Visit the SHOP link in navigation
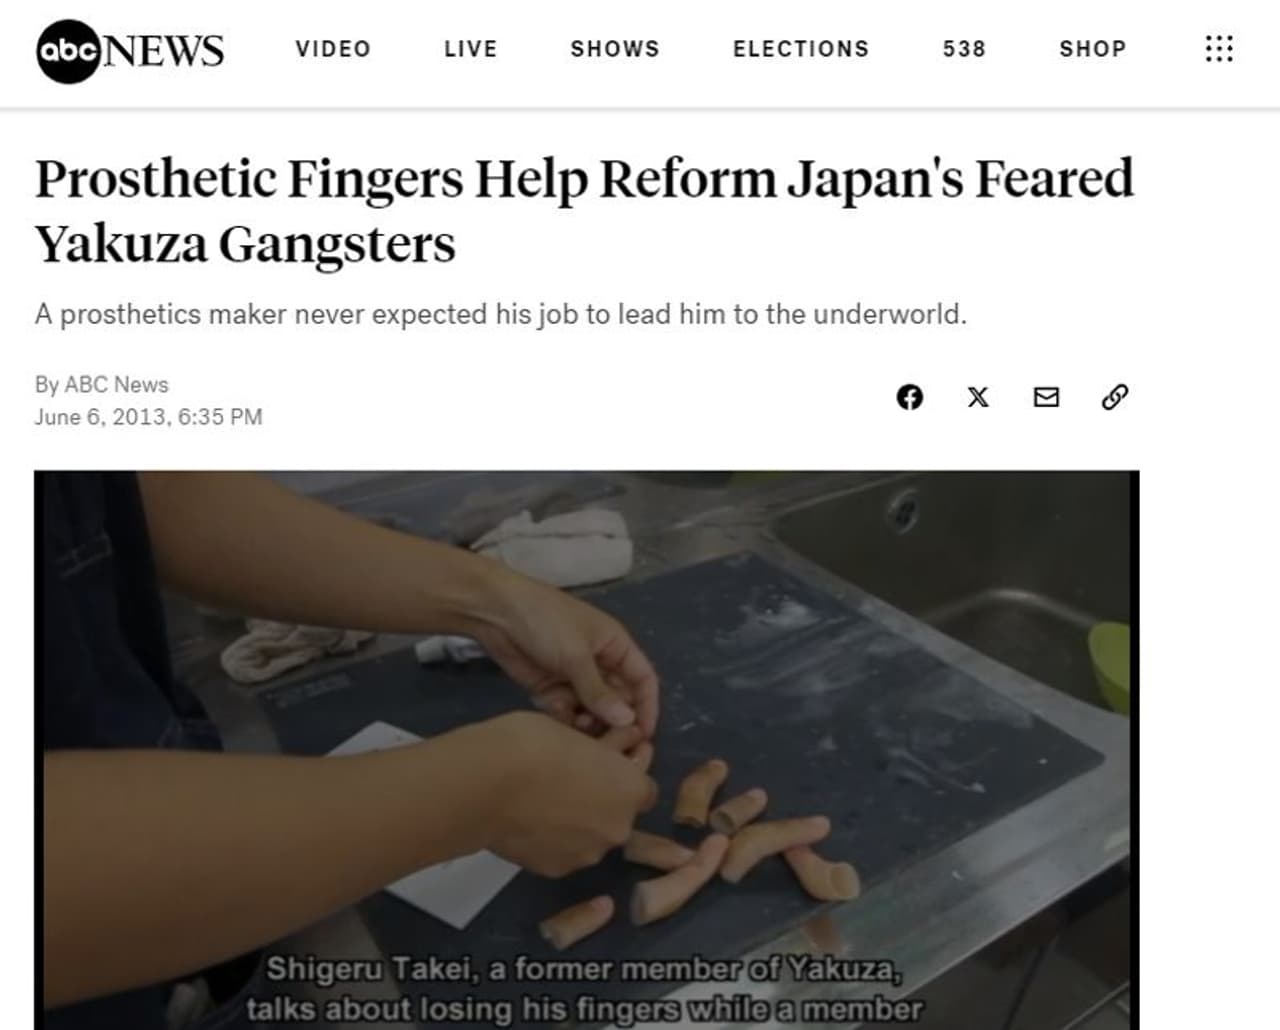The image size is (1280, 1030). click(1093, 49)
